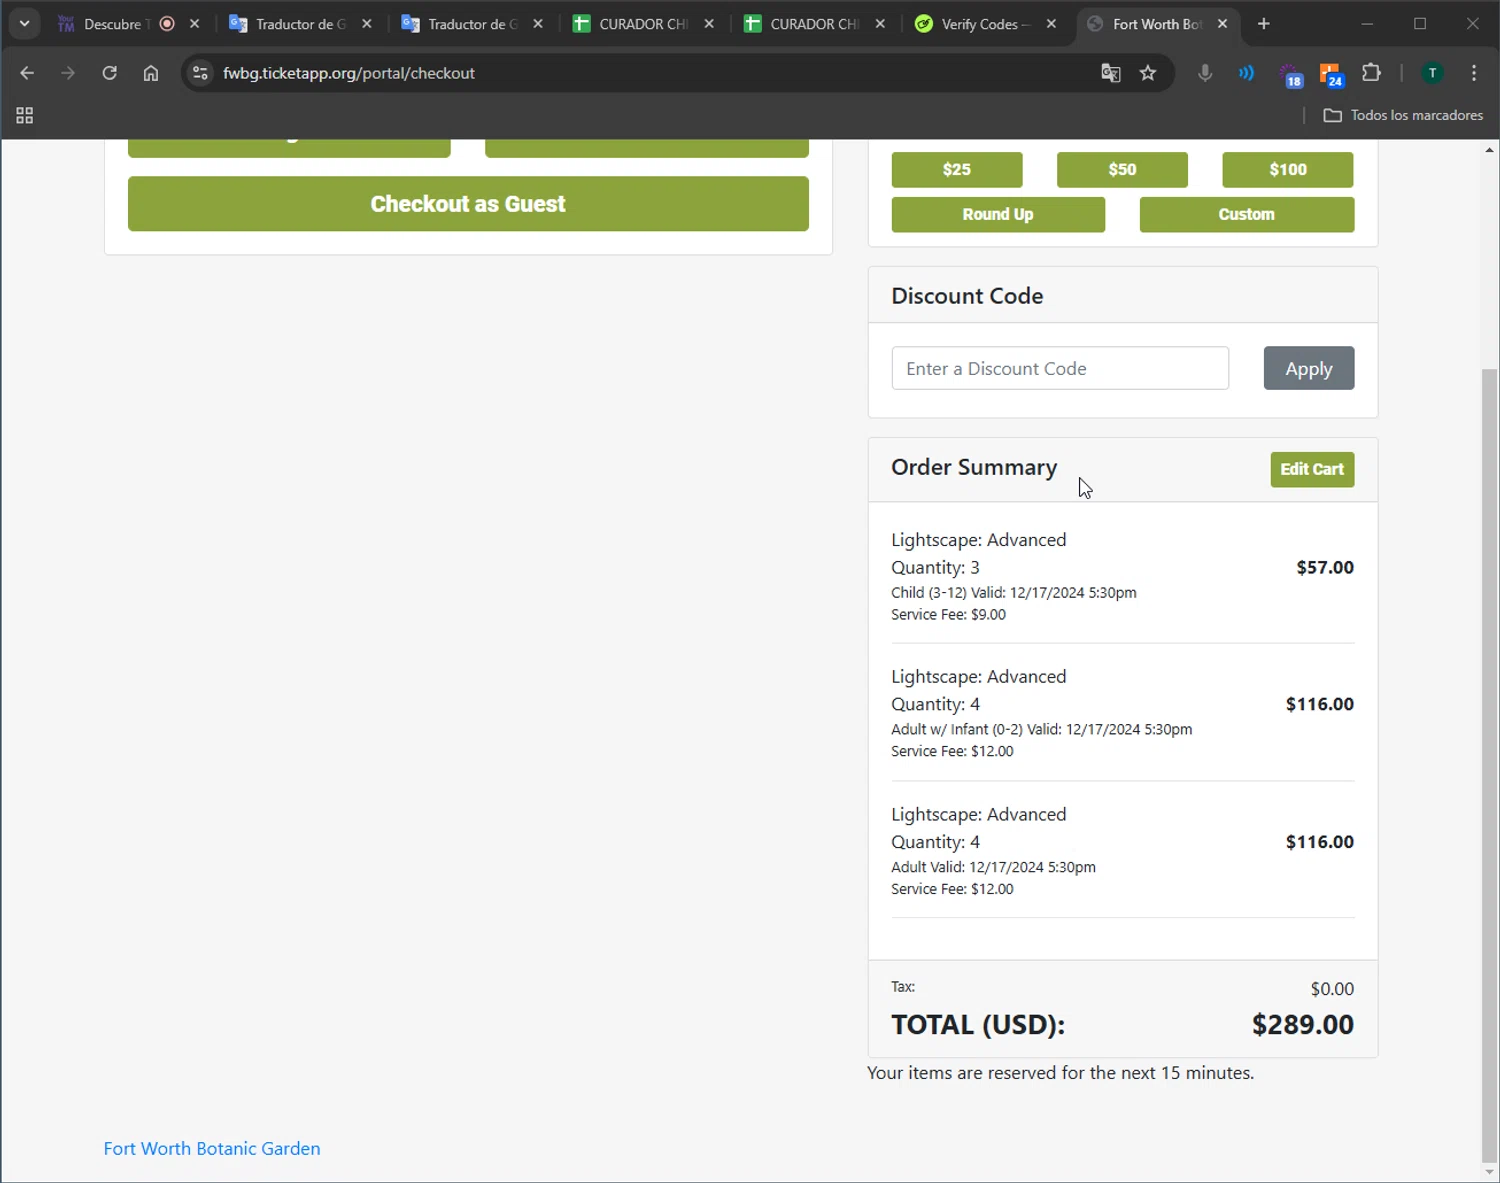This screenshot has width=1500, height=1183.
Task: Switch to the Verify Codes tab
Action: click(985, 24)
